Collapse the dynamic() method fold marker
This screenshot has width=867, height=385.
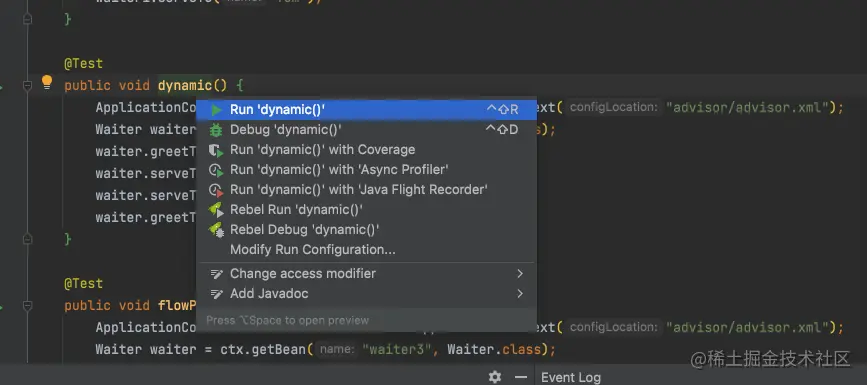click(27, 86)
